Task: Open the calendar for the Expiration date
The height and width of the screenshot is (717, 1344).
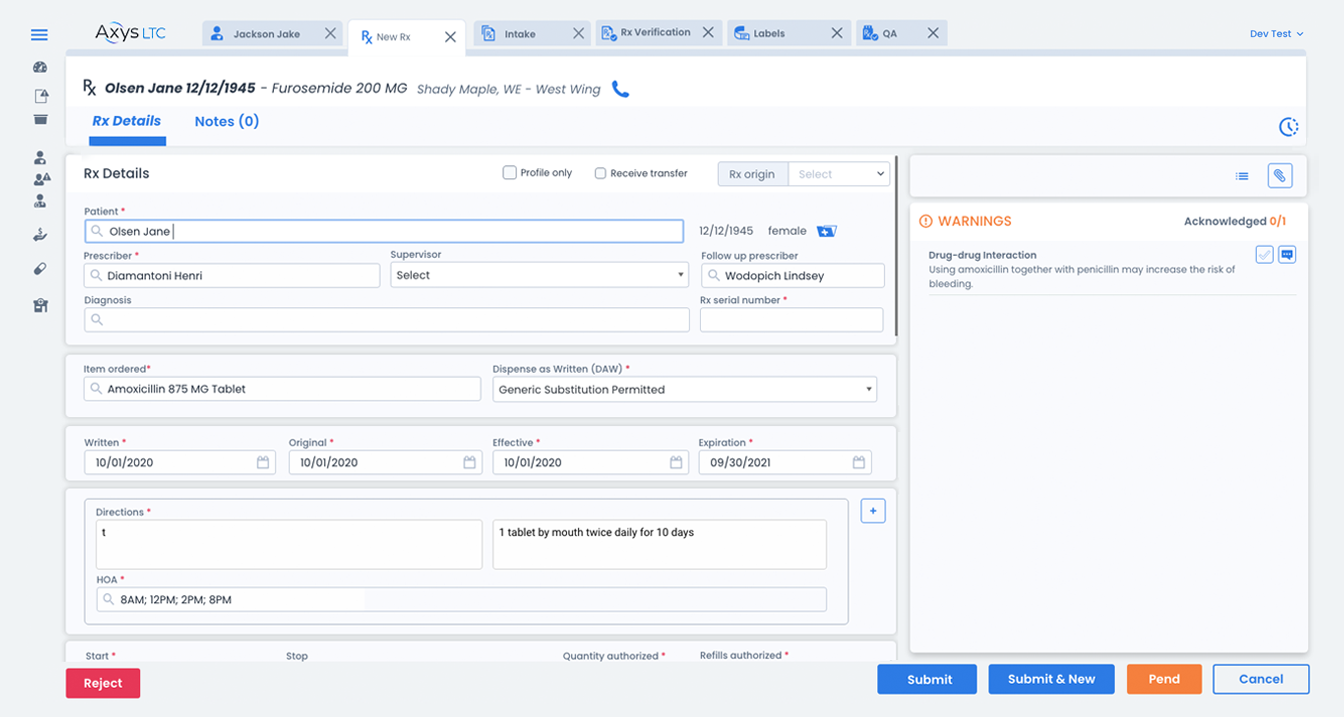Action: tap(859, 462)
